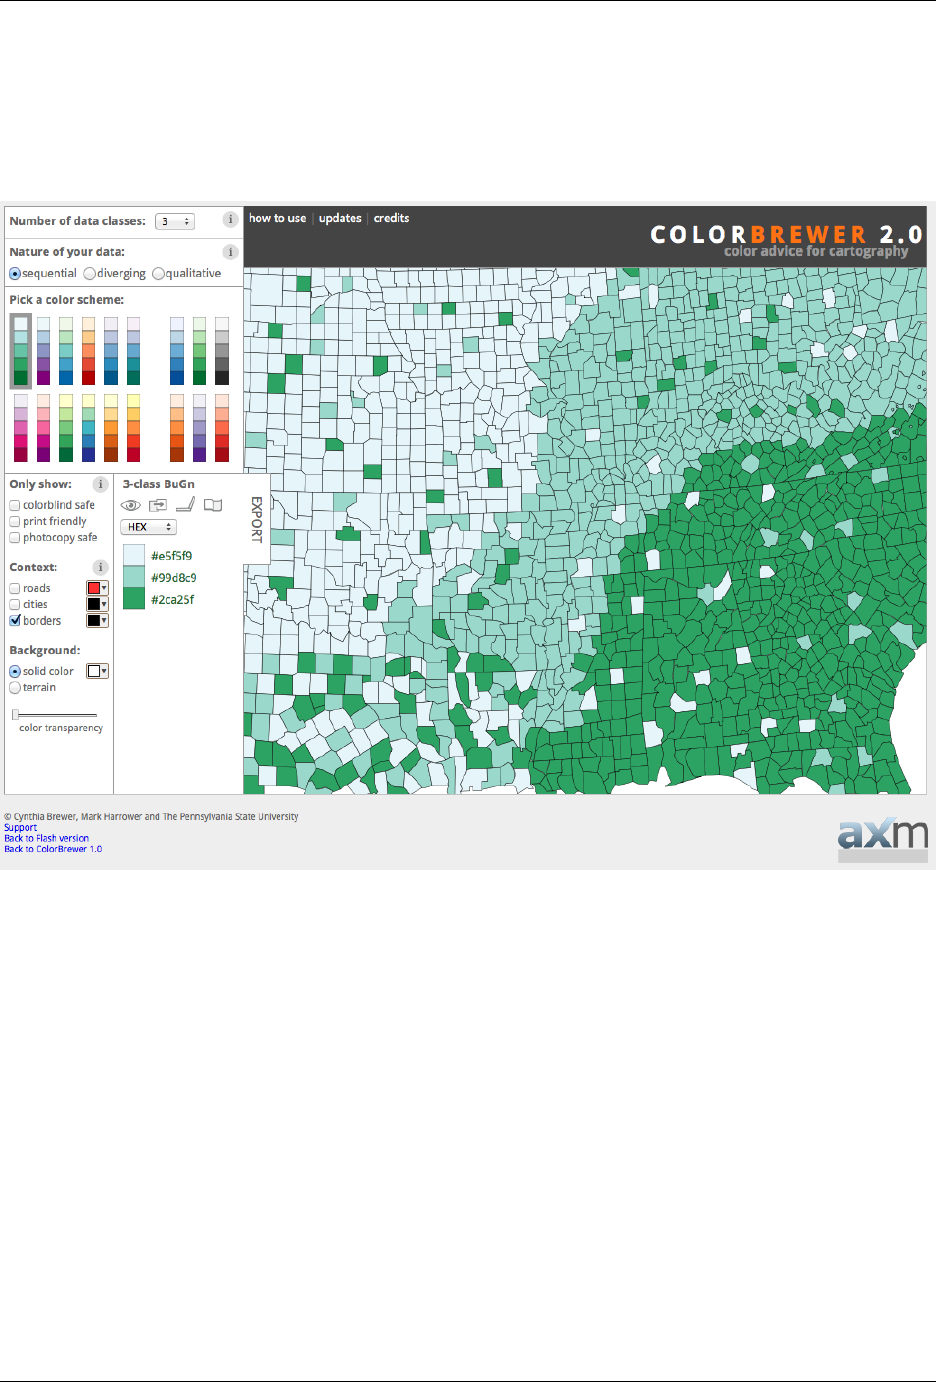
Task: Pick the Greens single-hue color scheme
Action: pos(200,351)
